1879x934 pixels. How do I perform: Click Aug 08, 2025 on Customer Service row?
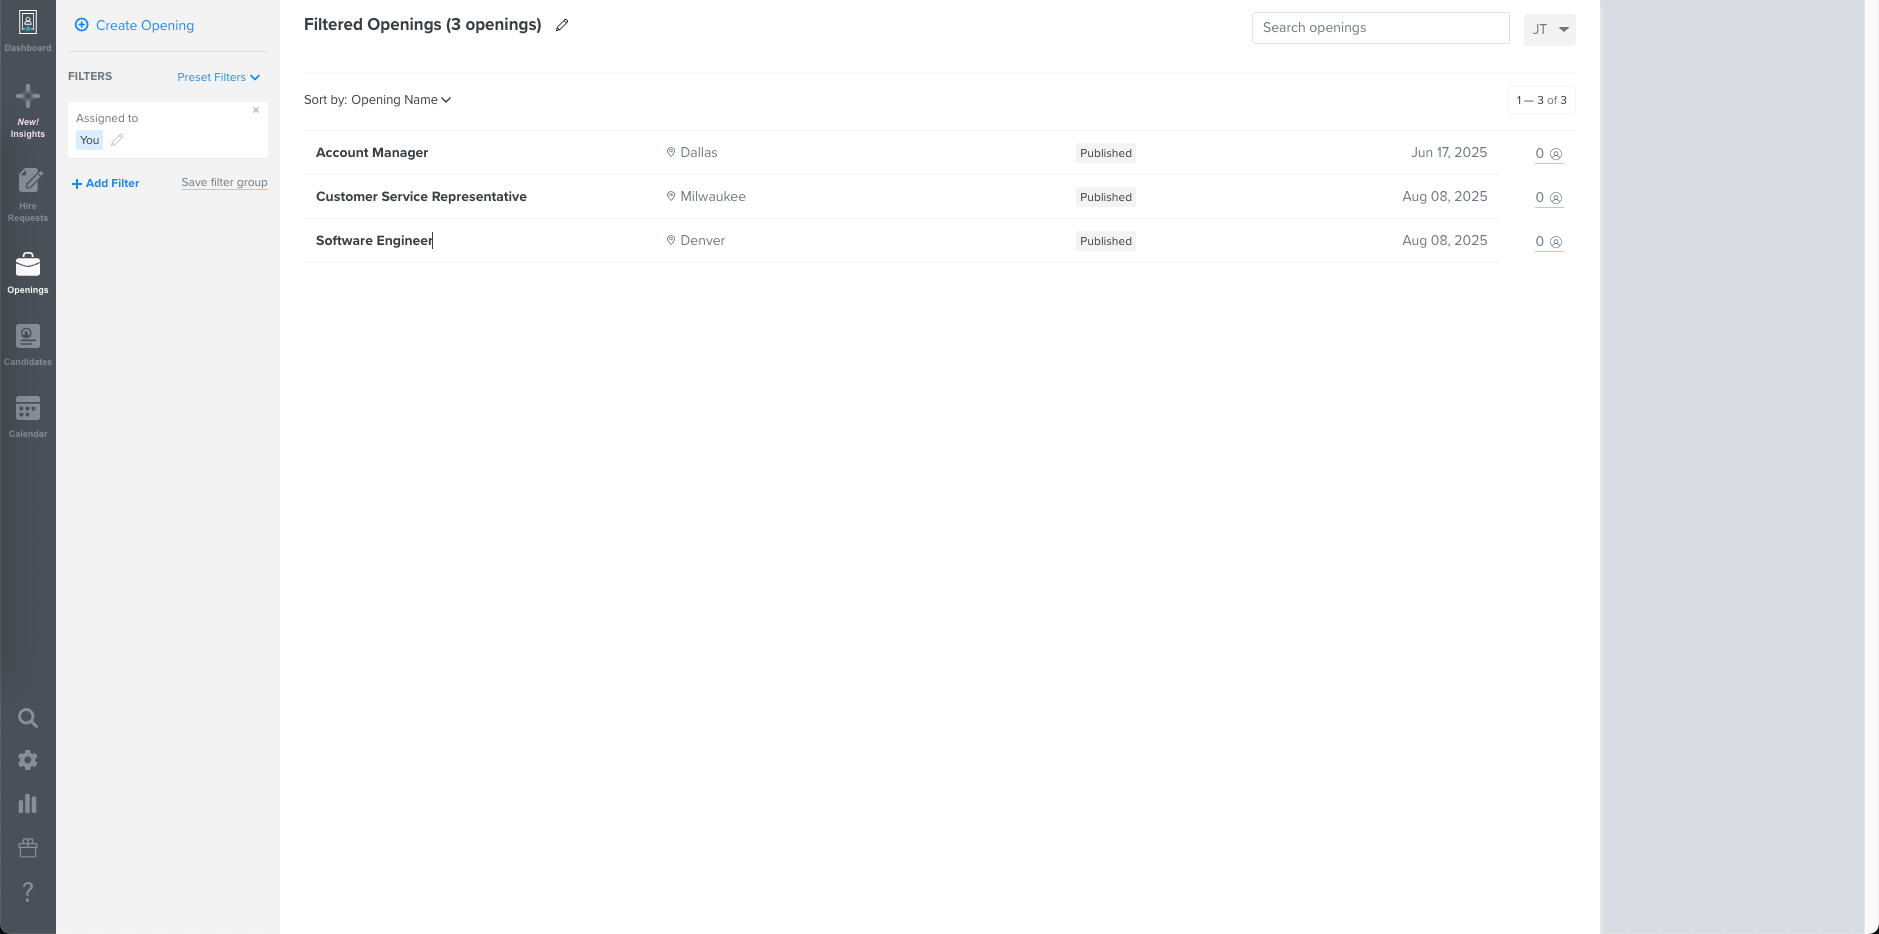[x=1445, y=196]
